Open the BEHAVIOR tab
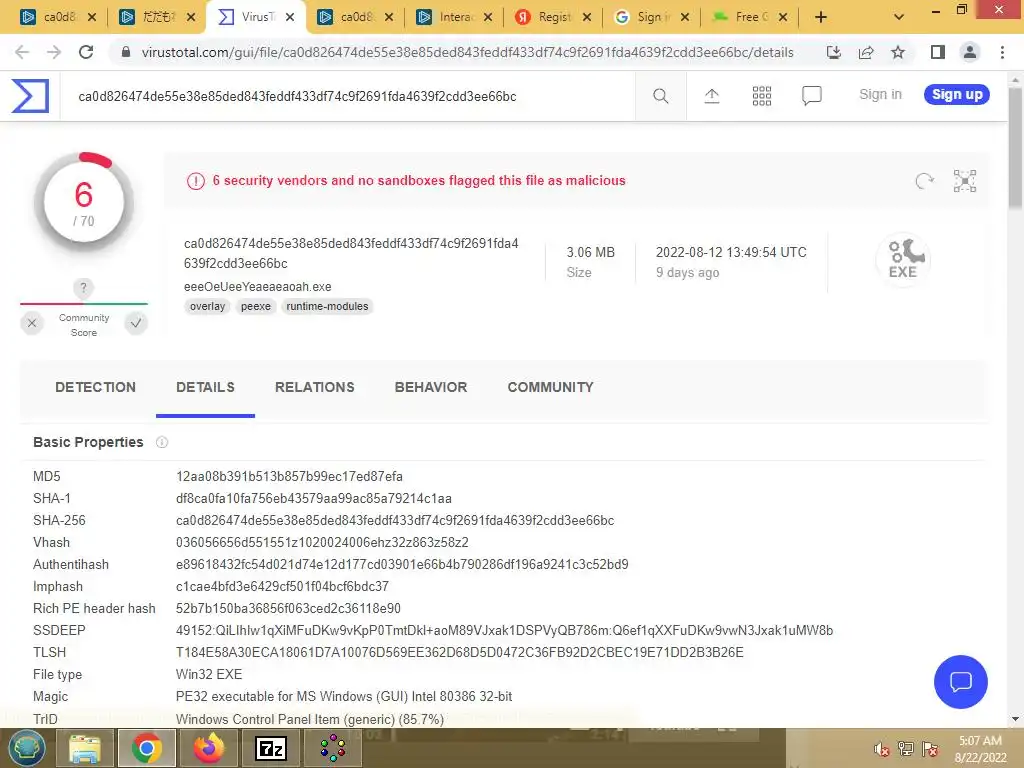Image resolution: width=1024 pixels, height=768 pixels. pos(431,387)
